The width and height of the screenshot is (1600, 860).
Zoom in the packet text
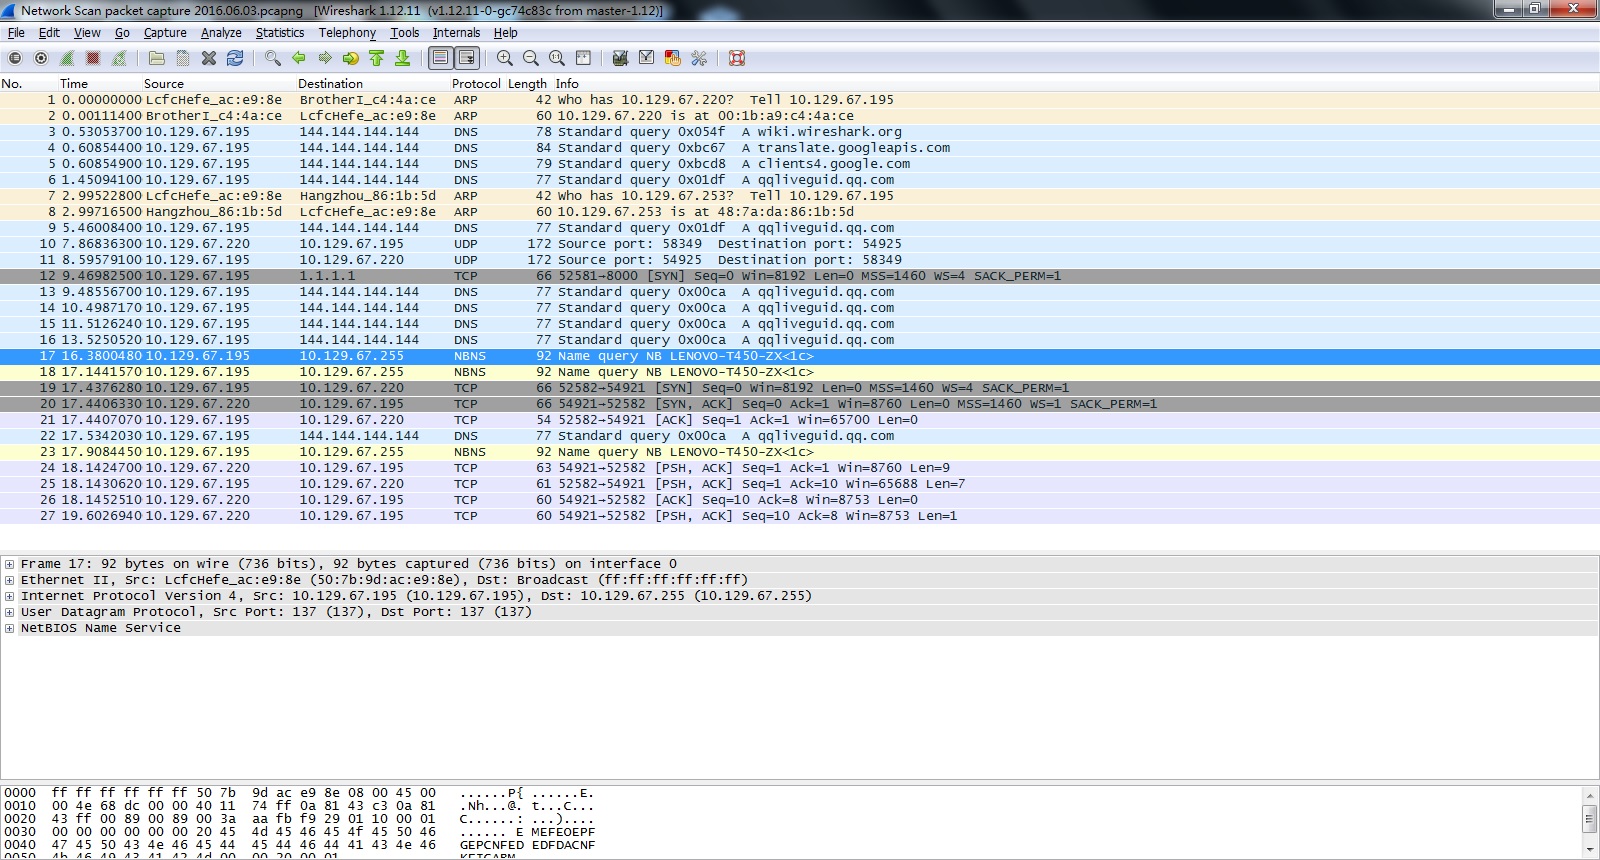coord(505,58)
